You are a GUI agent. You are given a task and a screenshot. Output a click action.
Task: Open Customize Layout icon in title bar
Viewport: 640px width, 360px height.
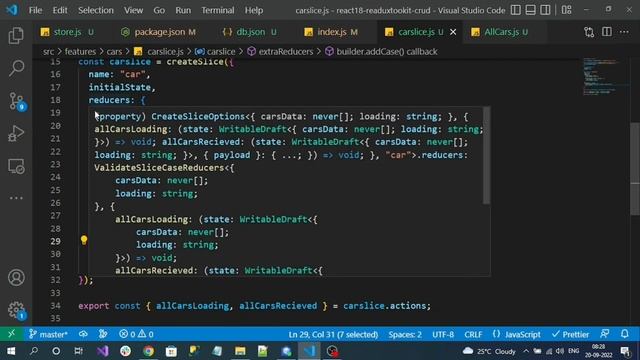point(566,10)
